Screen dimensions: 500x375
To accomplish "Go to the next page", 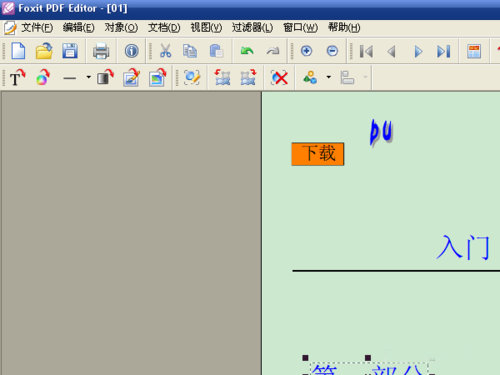I will click(x=418, y=51).
